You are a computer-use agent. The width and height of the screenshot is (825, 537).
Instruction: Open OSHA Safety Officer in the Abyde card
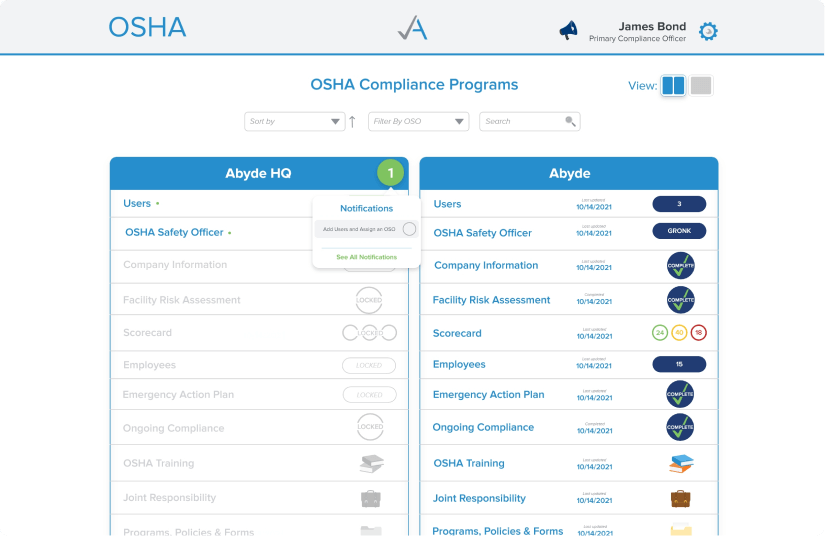pyautogui.click(x=482, y=233)
